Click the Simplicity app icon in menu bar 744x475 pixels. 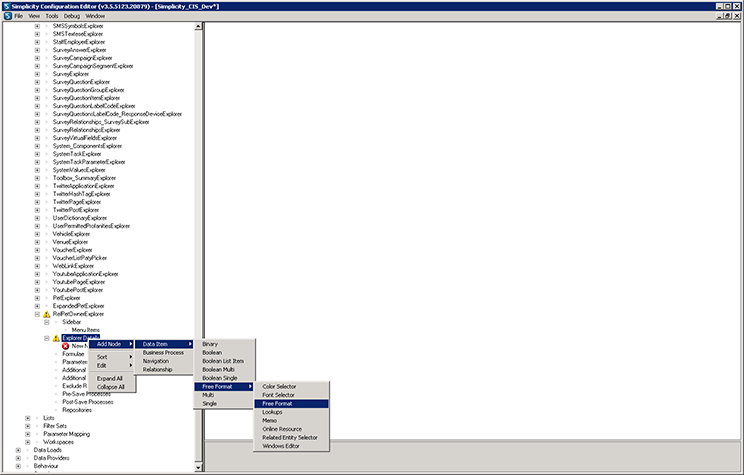pos(8,16)
